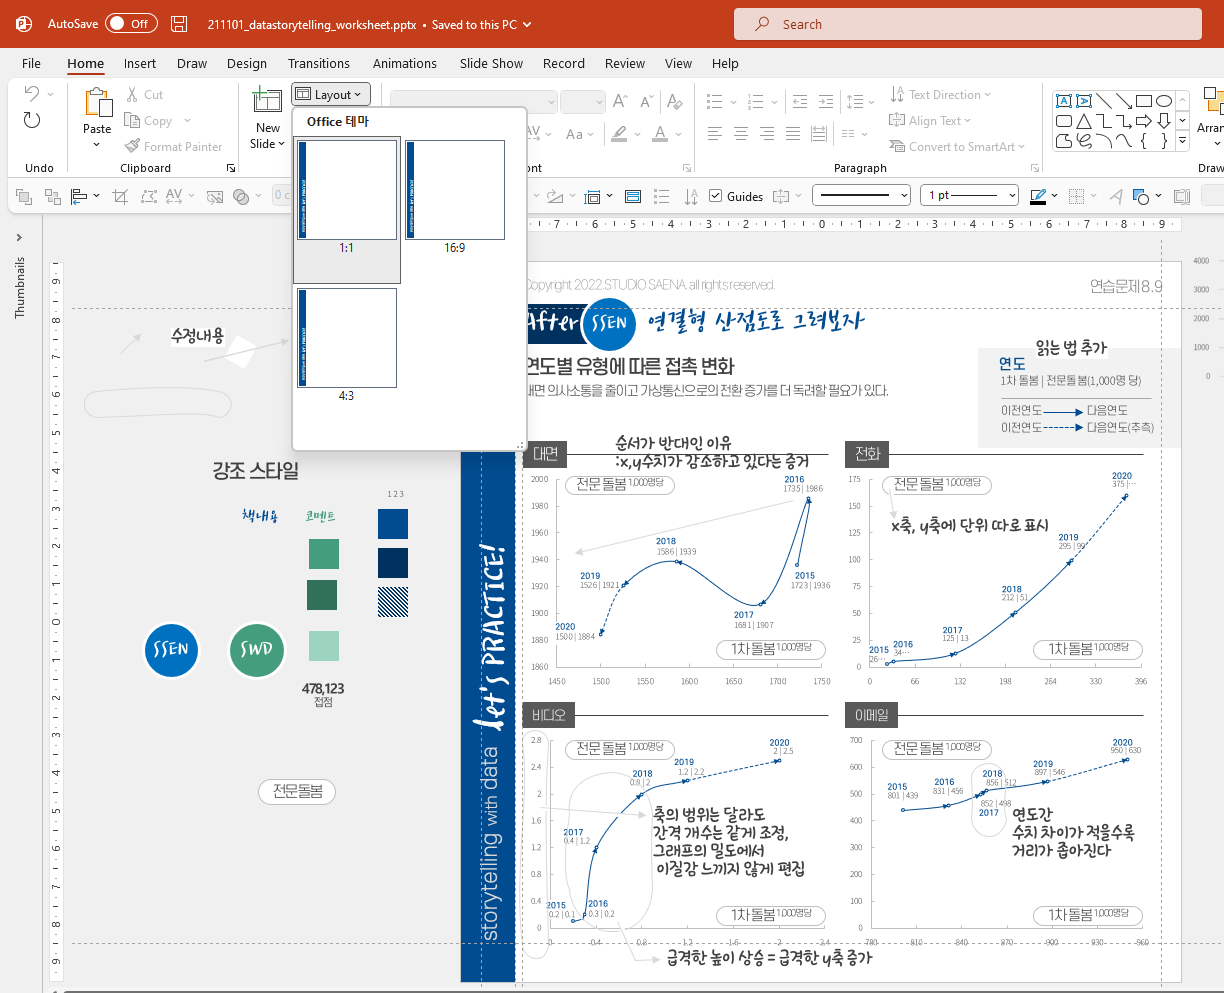Switch to the Animations tab
The image size is (1224, 993).
coord(405,63)
